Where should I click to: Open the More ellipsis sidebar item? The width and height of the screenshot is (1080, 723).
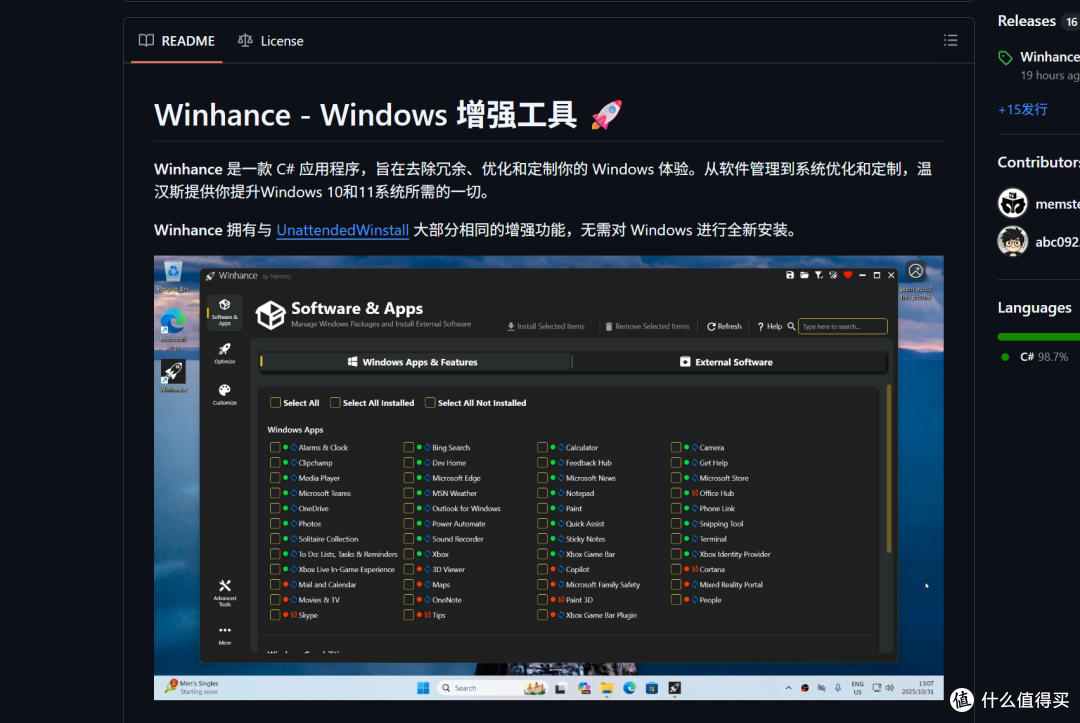(225, 635)
